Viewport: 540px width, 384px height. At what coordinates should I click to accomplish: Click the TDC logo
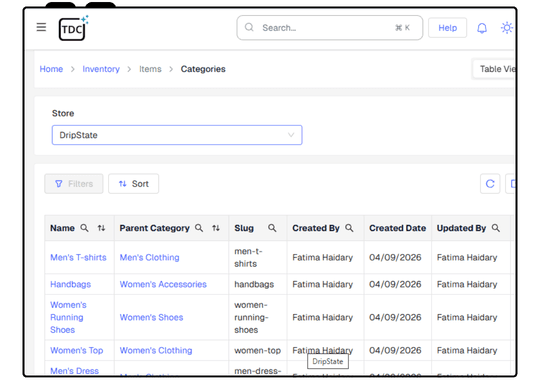click(x=73, y=28)
